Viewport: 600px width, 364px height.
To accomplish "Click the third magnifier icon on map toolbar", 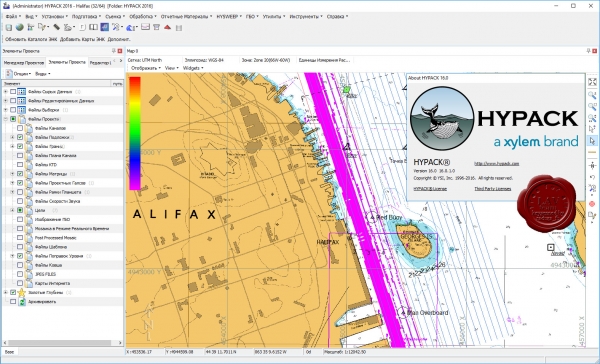I will tap(592, 118).
